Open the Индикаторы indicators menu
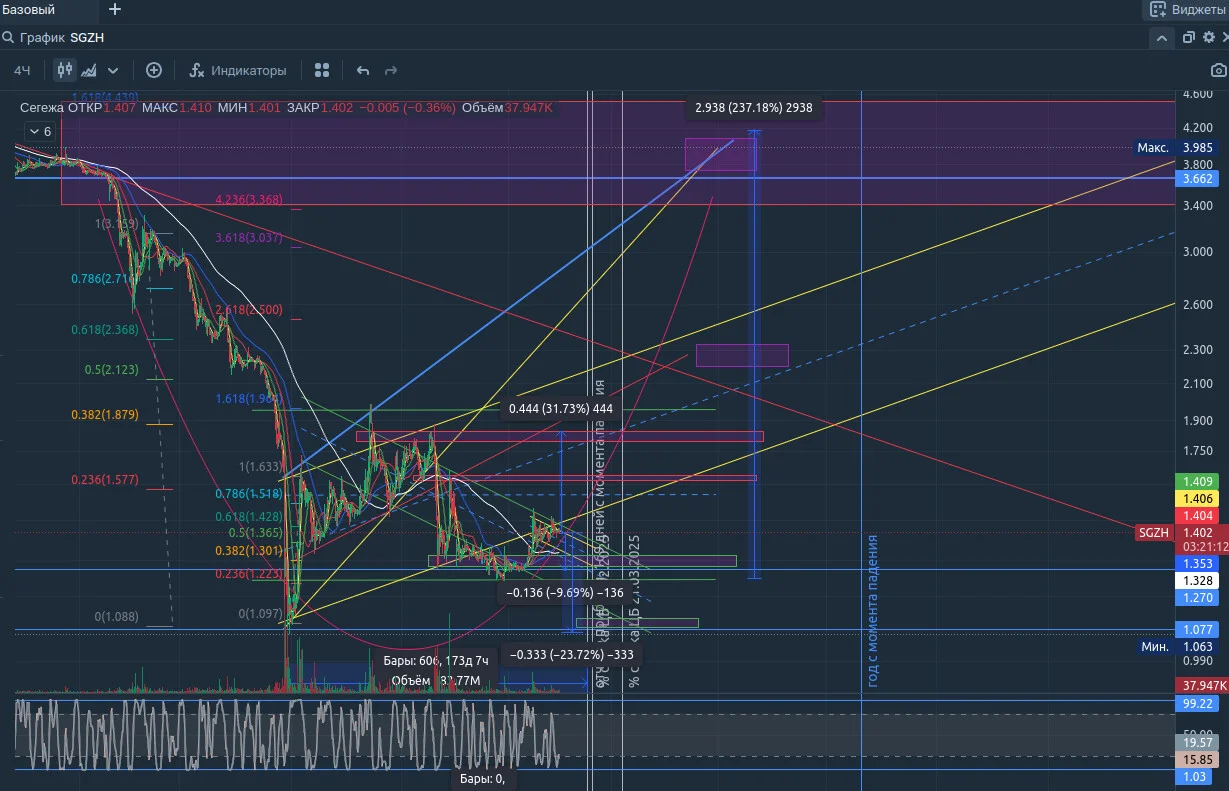The image size is (1229, 791). 238,70
